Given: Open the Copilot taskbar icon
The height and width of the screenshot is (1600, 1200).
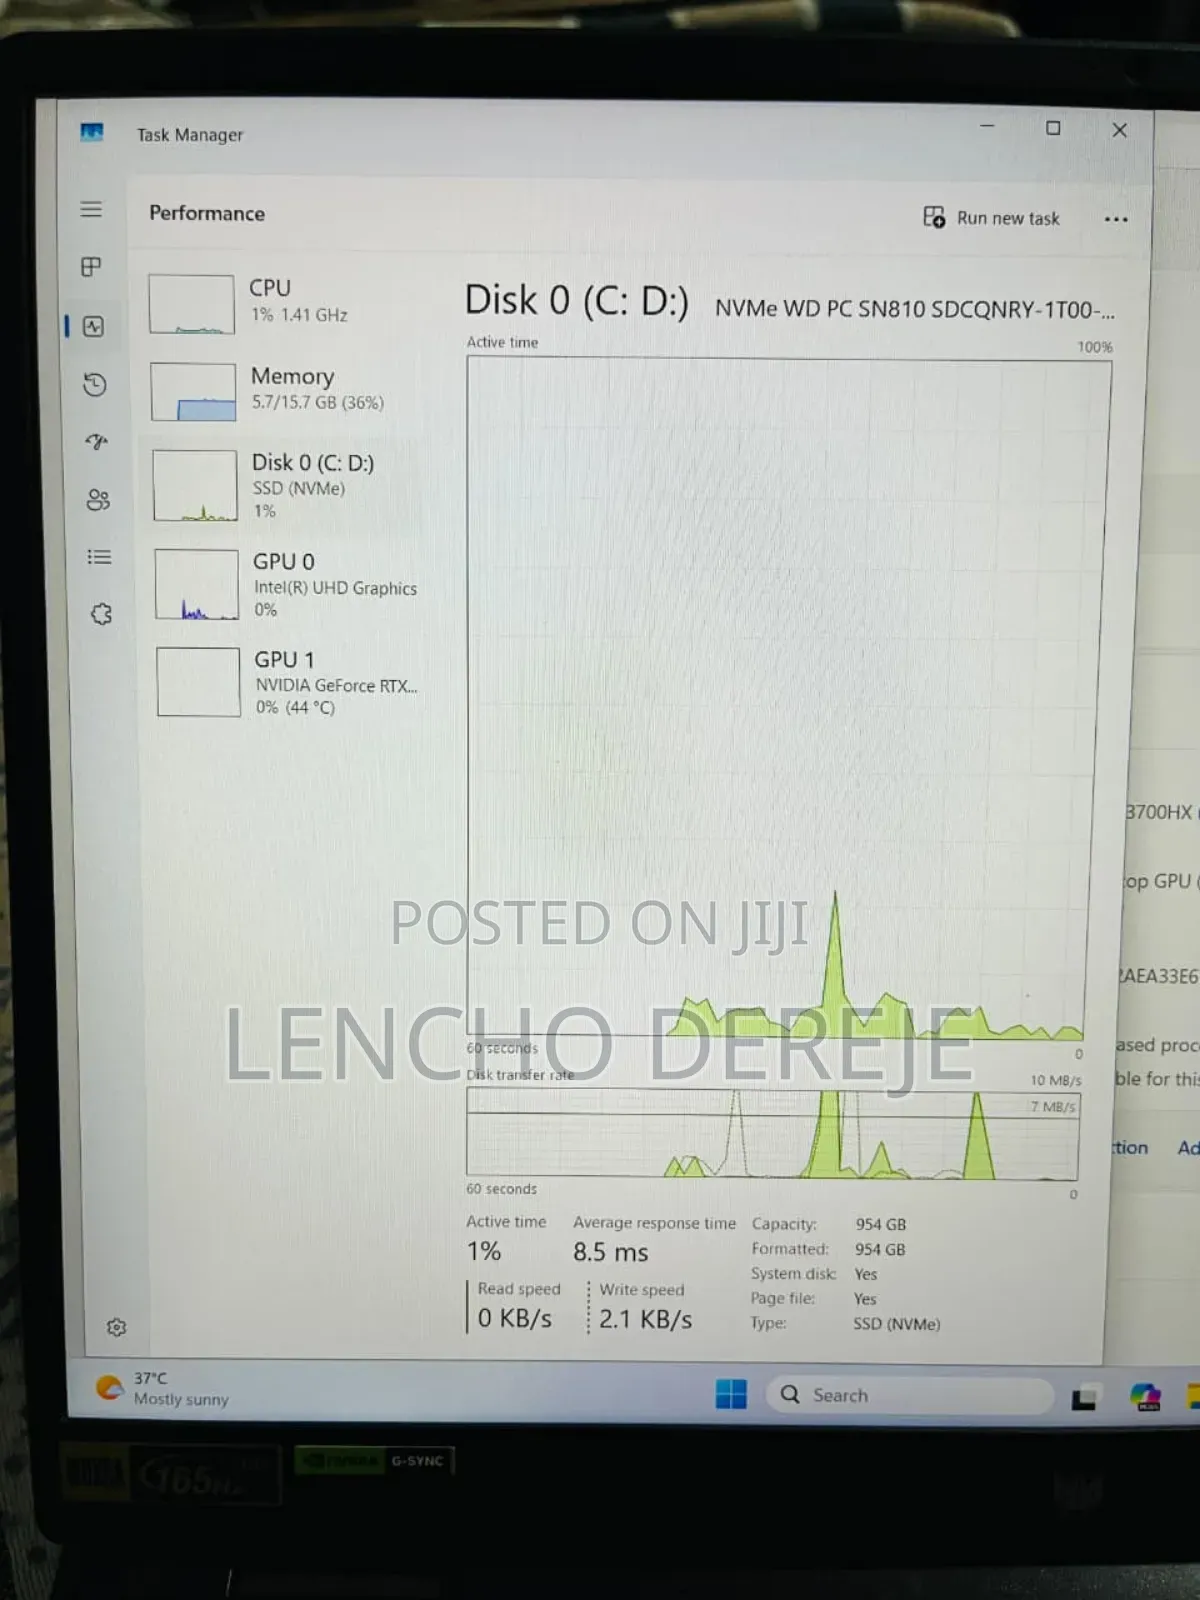Looking at the screenshot, I should pos(1145,1397).
